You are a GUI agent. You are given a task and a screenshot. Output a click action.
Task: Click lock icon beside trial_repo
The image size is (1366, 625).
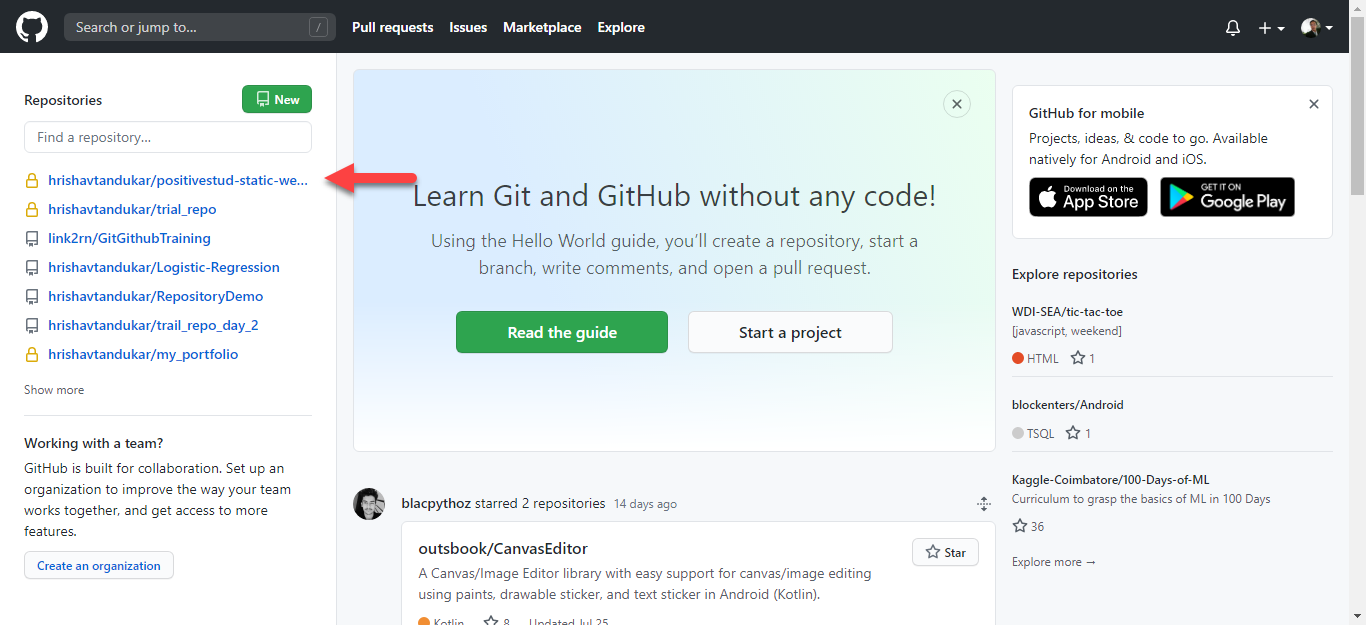pyautogui.click(x=31, y=210)
